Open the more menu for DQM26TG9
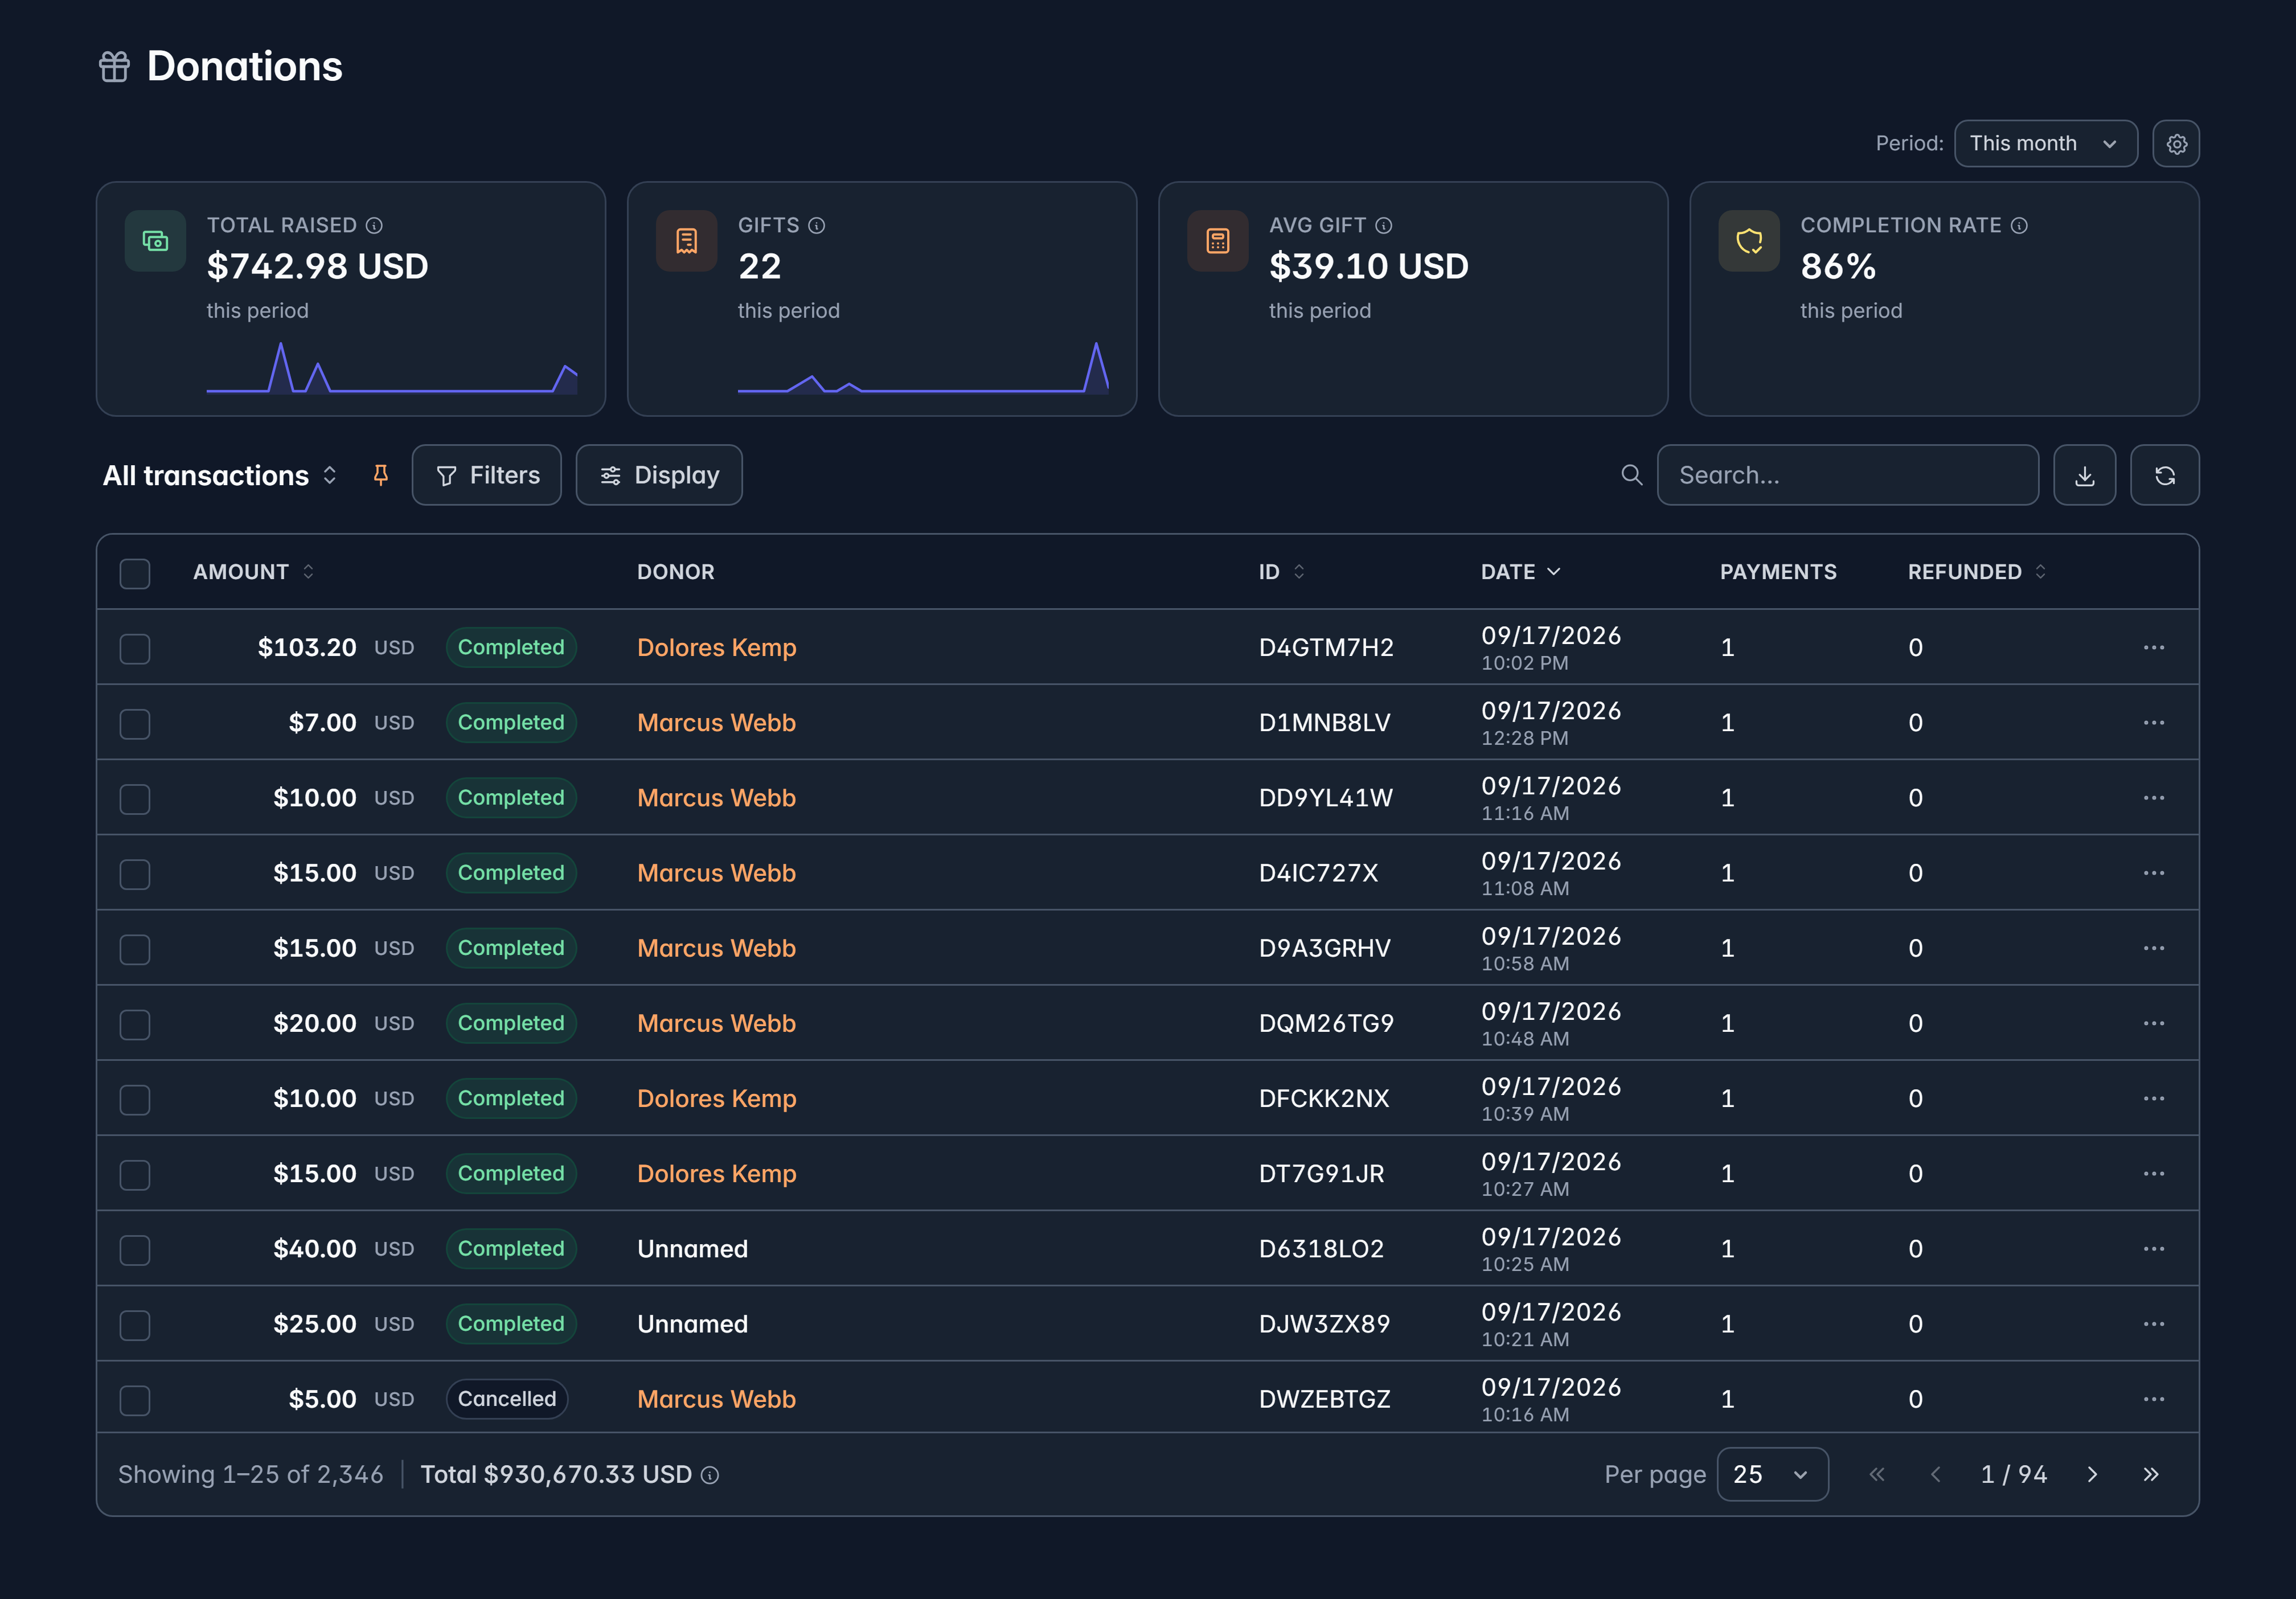The height and width of the screenshot is (1599, 2296). pyautogui.click(x=2153, y=1023)
